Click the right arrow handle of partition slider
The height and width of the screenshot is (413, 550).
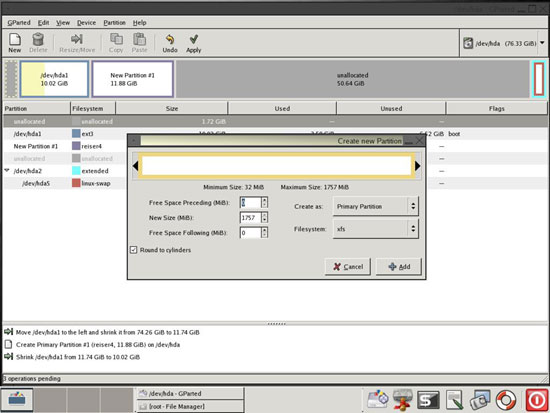(417, 166)
